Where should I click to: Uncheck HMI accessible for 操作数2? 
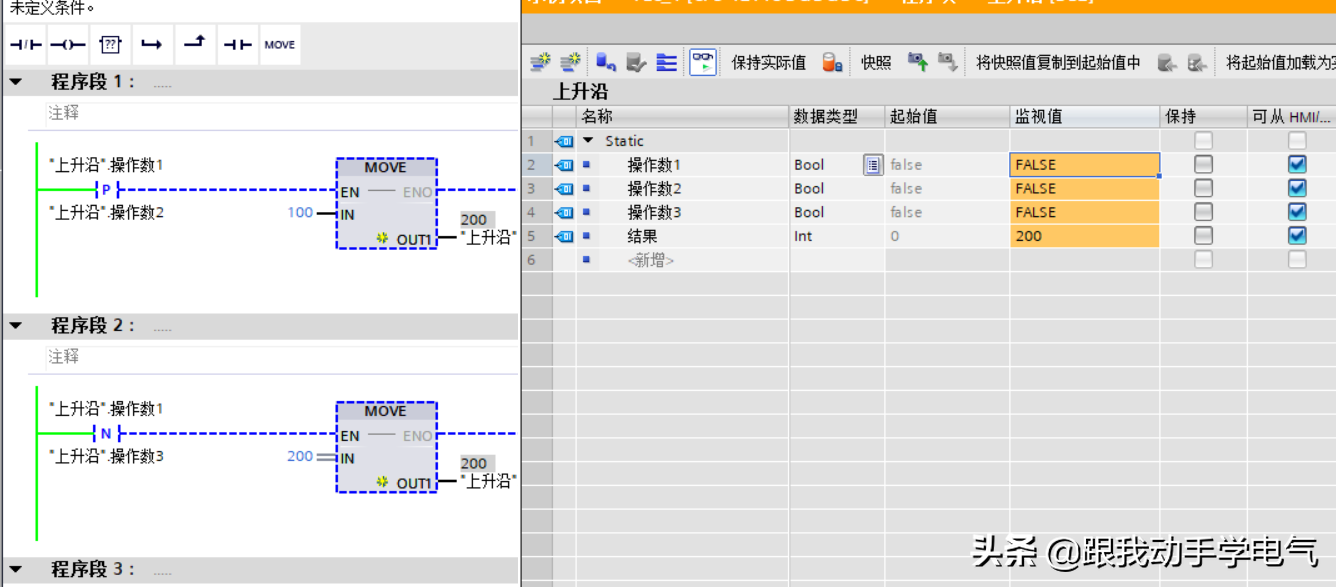(1297, 188)
